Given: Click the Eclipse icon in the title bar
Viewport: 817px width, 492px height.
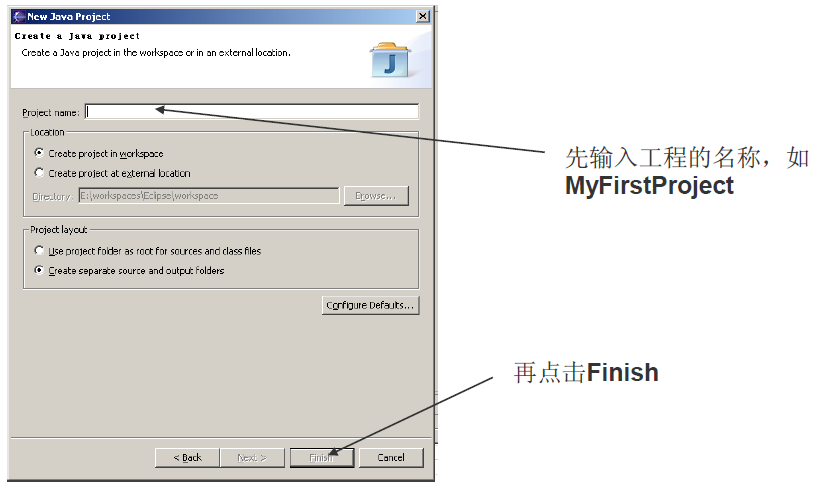Looking at the screenshot, I should 19,16.
